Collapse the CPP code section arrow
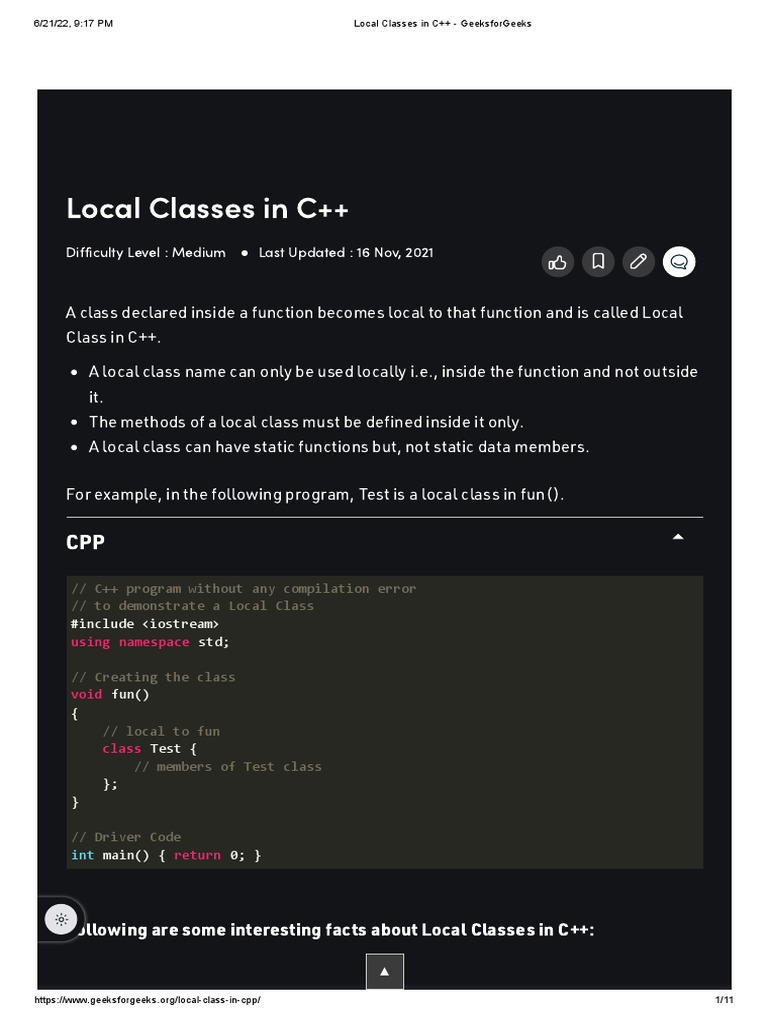The width and height of the screenshot is (768, 1024). point(678,538)
